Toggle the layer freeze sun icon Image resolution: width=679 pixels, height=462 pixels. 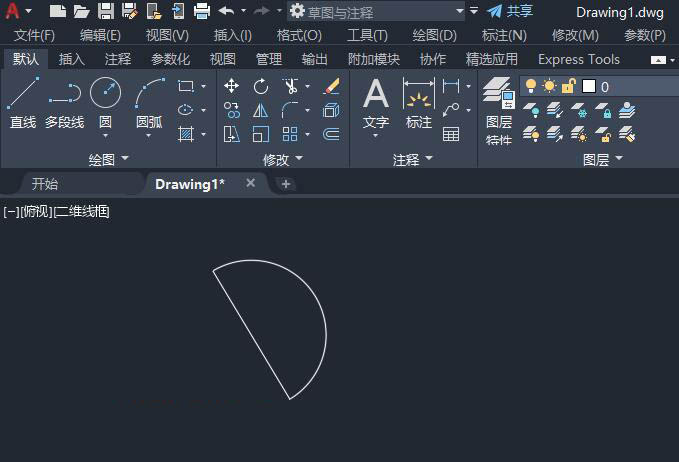click(x=549, y=86)
